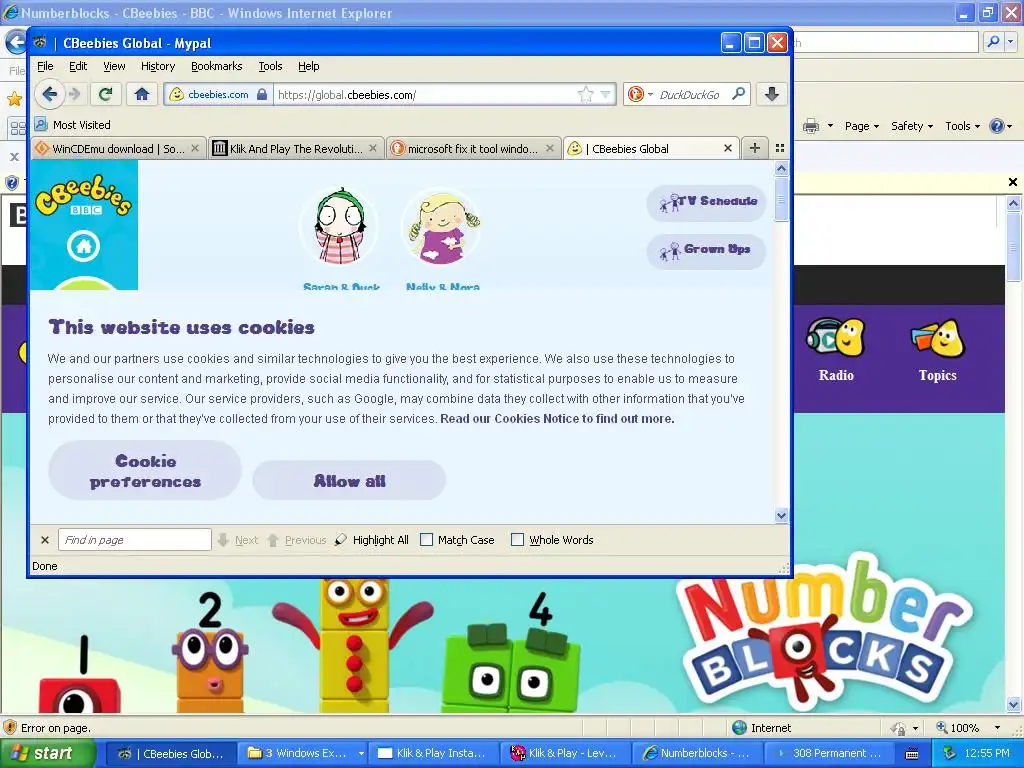
Task: Click the DuckDuckGo search magnifier
Action: 739,95
